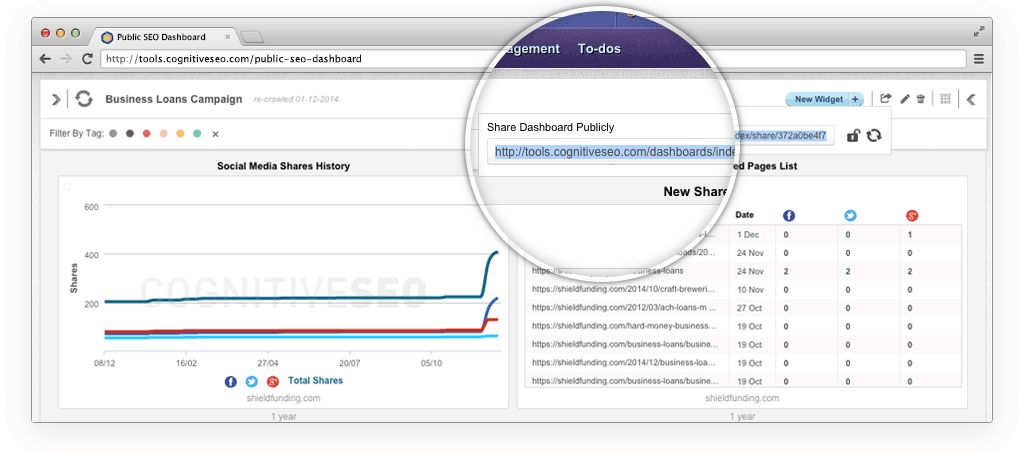
Task: Open the hard-money-business page link
Action: (x=624, y=326)
